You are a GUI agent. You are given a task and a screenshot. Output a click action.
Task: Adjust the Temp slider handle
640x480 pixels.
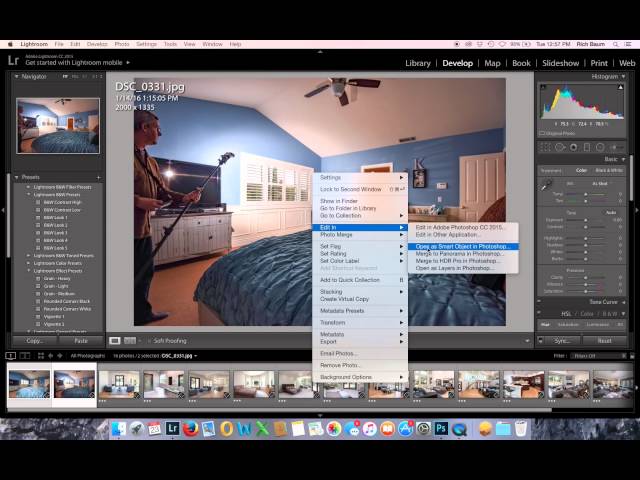[585, 194]
